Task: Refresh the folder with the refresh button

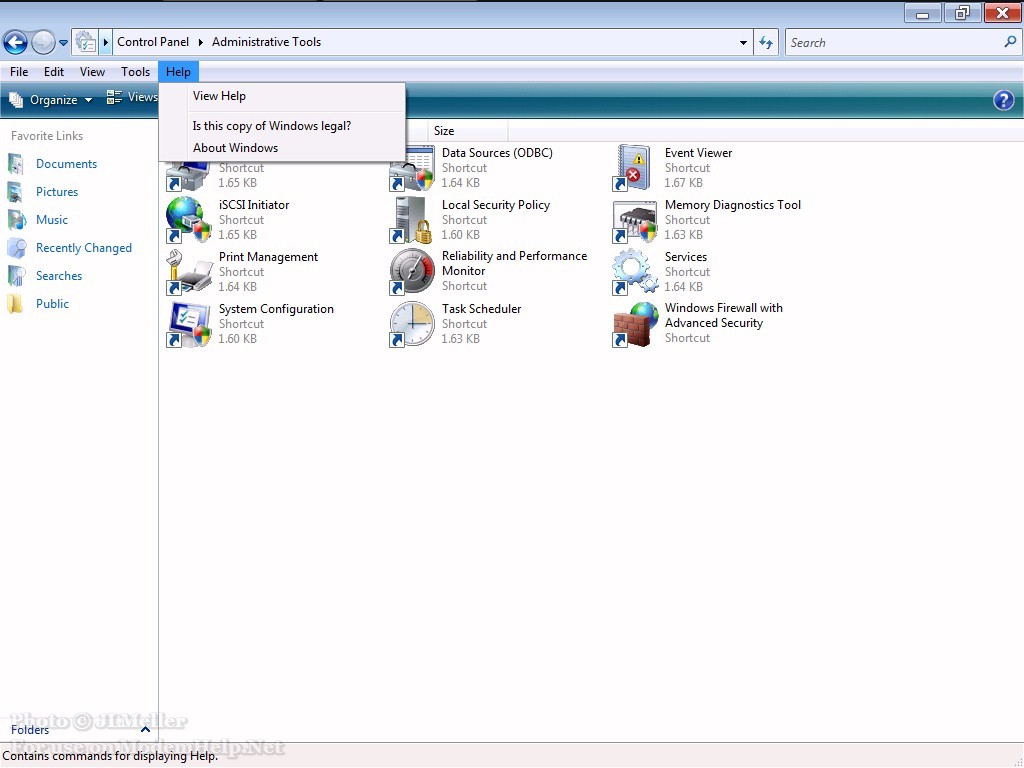Action: [x=766, y=42]
